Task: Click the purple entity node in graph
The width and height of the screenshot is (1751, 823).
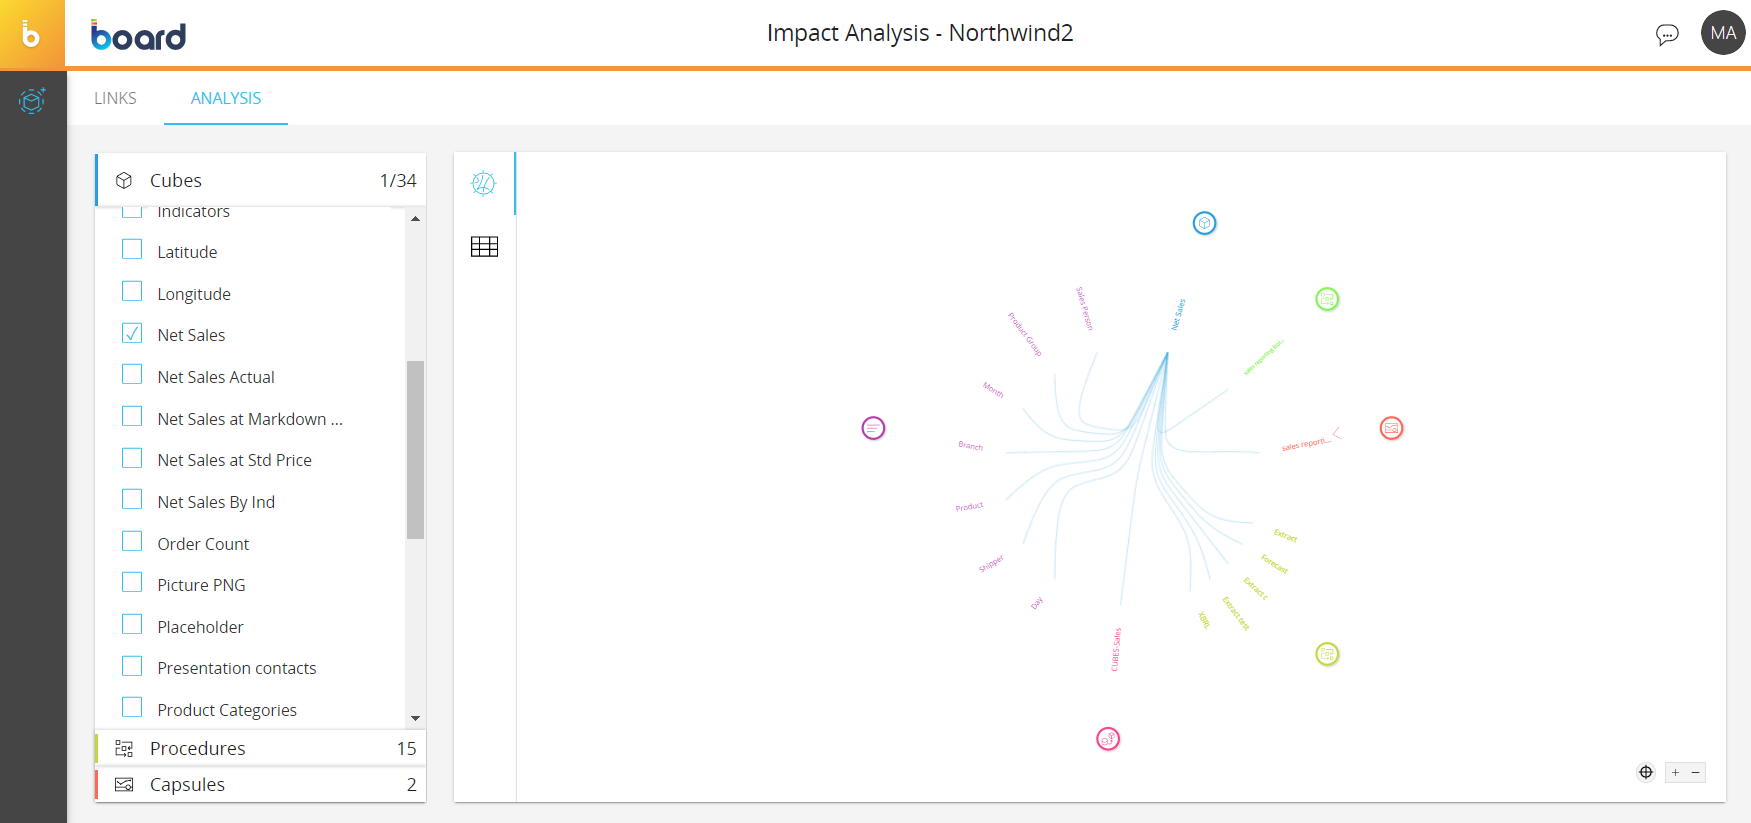Action: pyautogui.click(x=873, y=428)
